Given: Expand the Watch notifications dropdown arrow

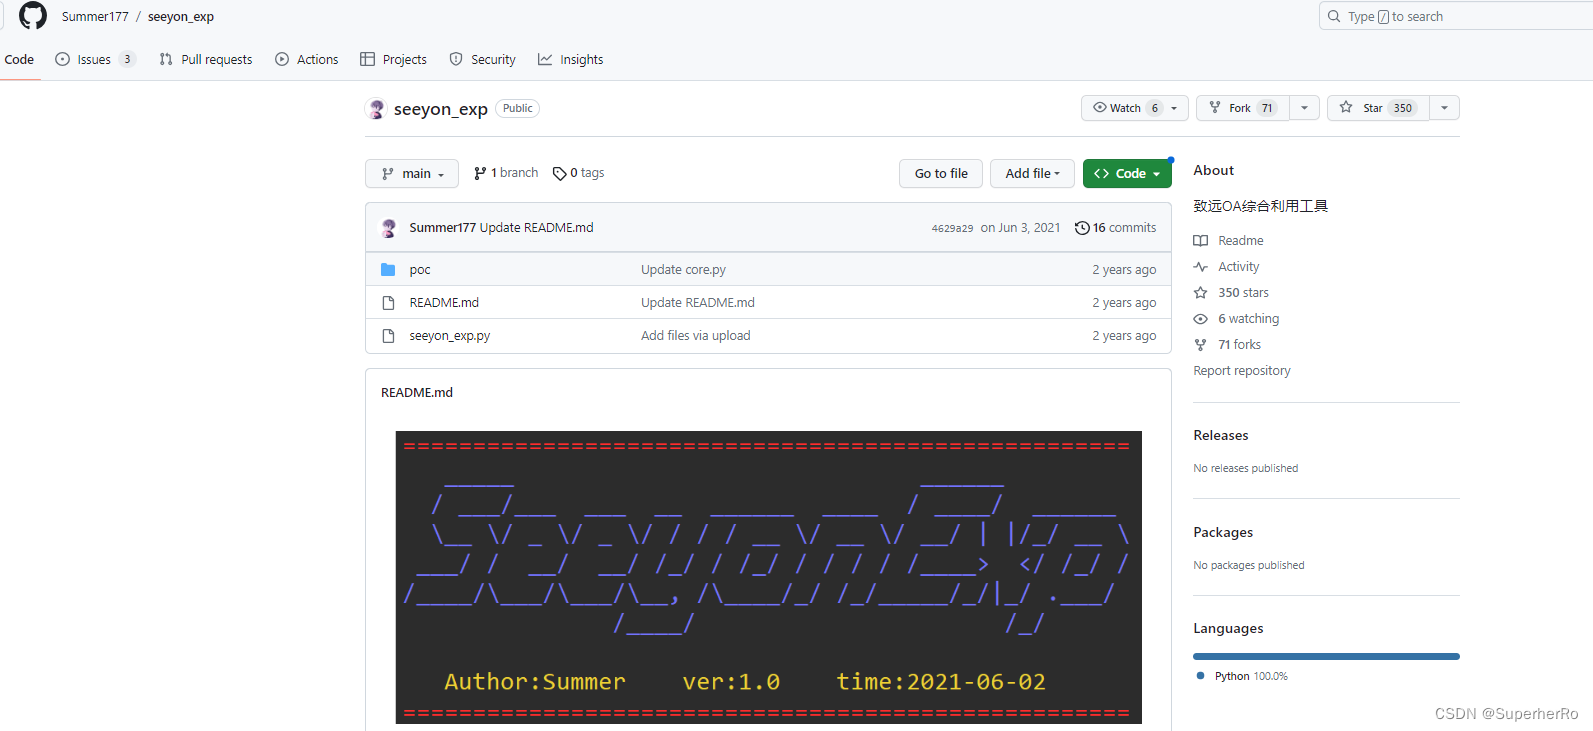Looking at the screenshot, I should [x=1176, y=108].
